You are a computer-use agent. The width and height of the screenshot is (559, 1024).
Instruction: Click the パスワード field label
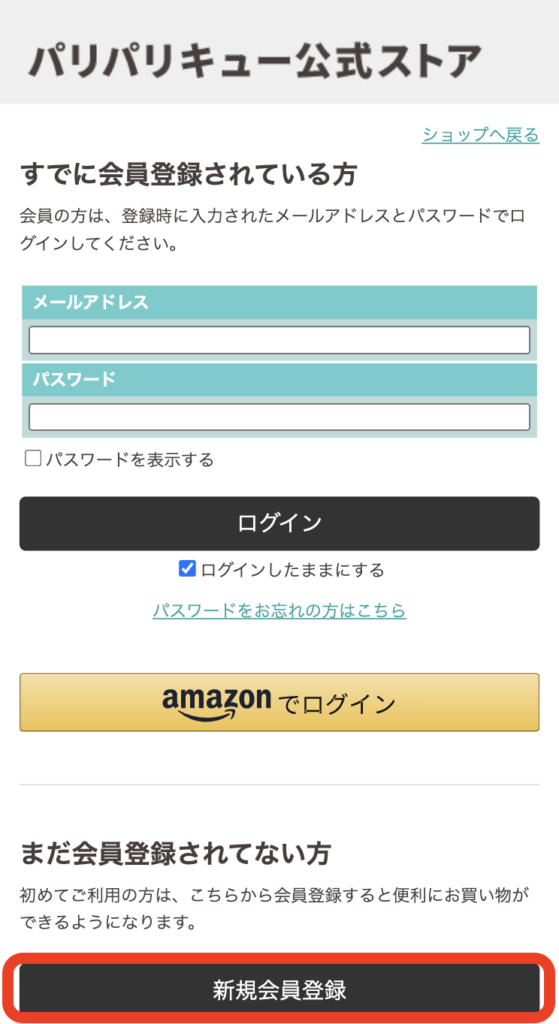tap(74, 379)
